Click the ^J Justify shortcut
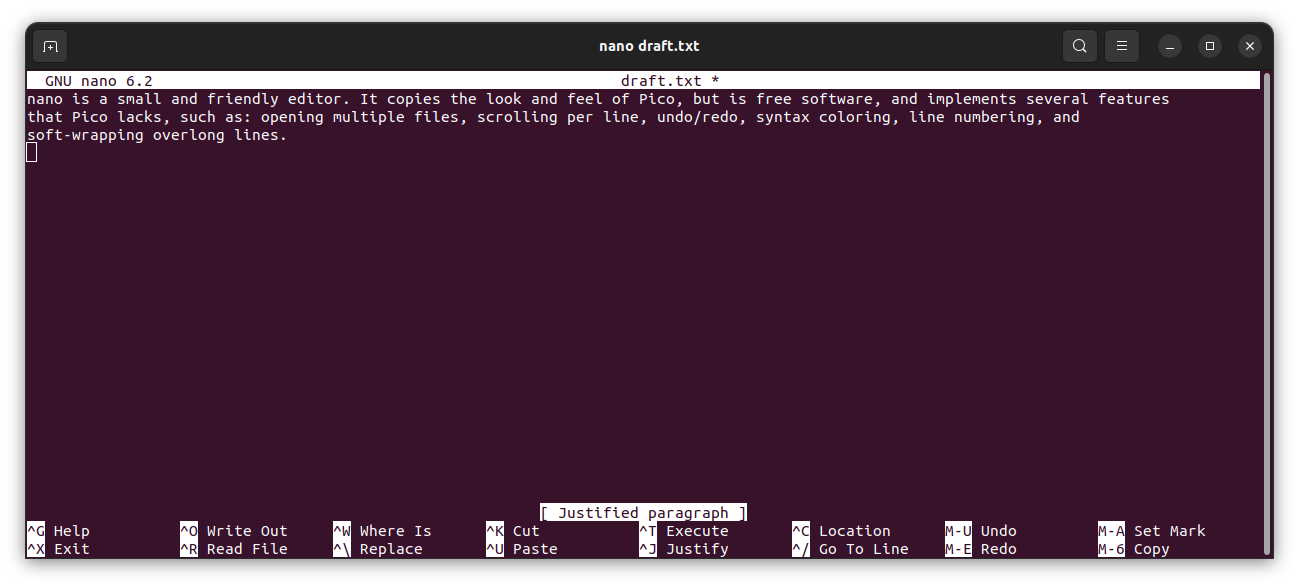Screen dimensions: 1299x587 (x=684, y=549)
